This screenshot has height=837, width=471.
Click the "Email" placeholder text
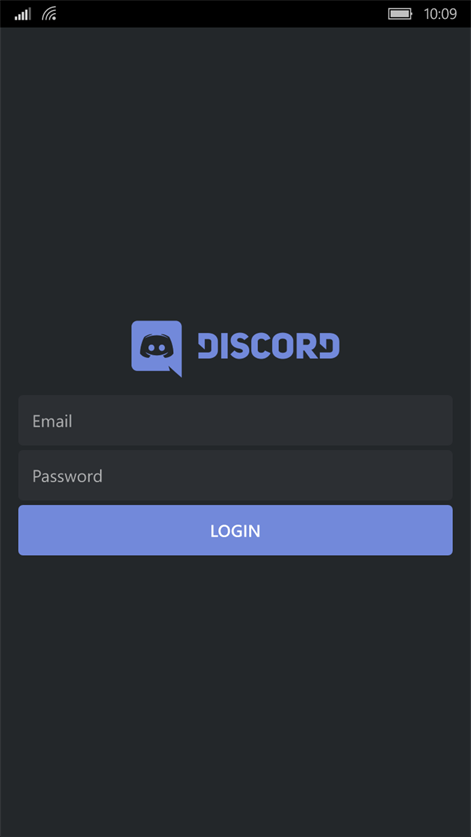tap(52, 421)
